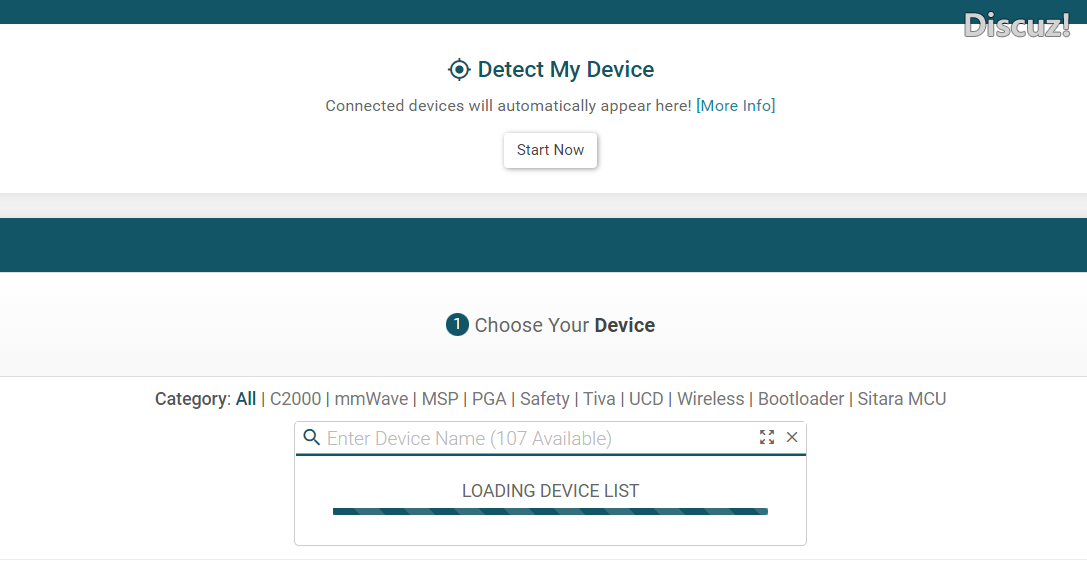1087x576 pixels.
Task: Clear the device search with X icon
Action: pyautogui.click(x=792, y=438)
